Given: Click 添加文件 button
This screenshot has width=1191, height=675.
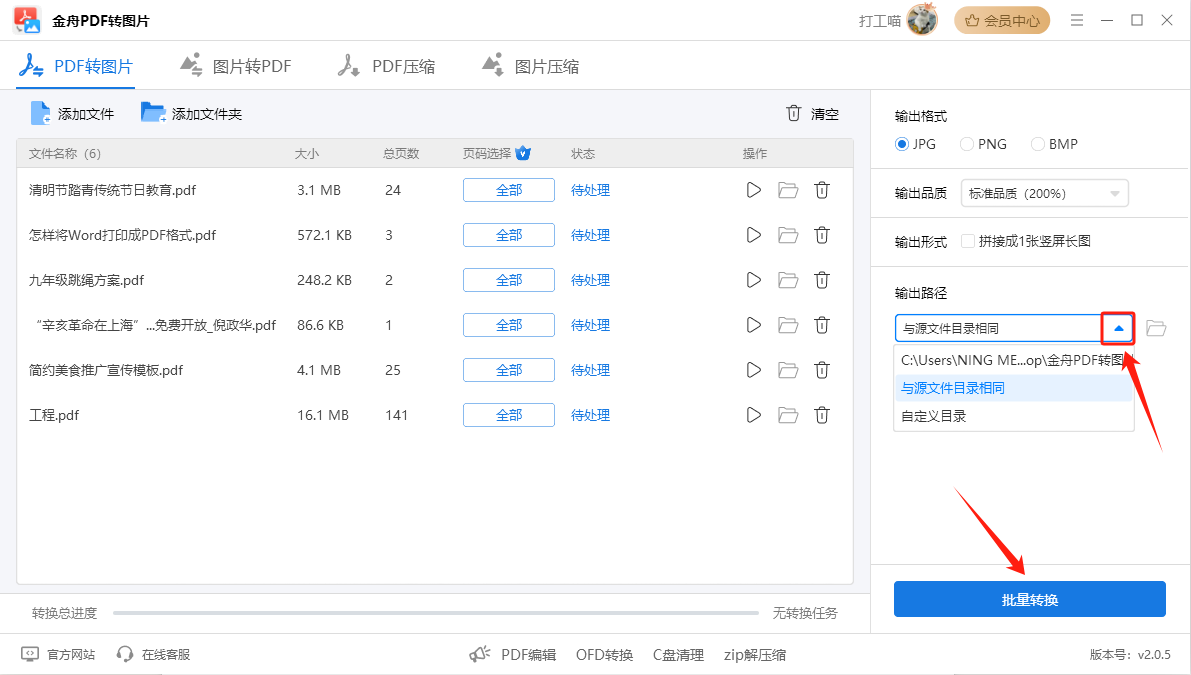Looking at the screenshot, I should [72, 114].
